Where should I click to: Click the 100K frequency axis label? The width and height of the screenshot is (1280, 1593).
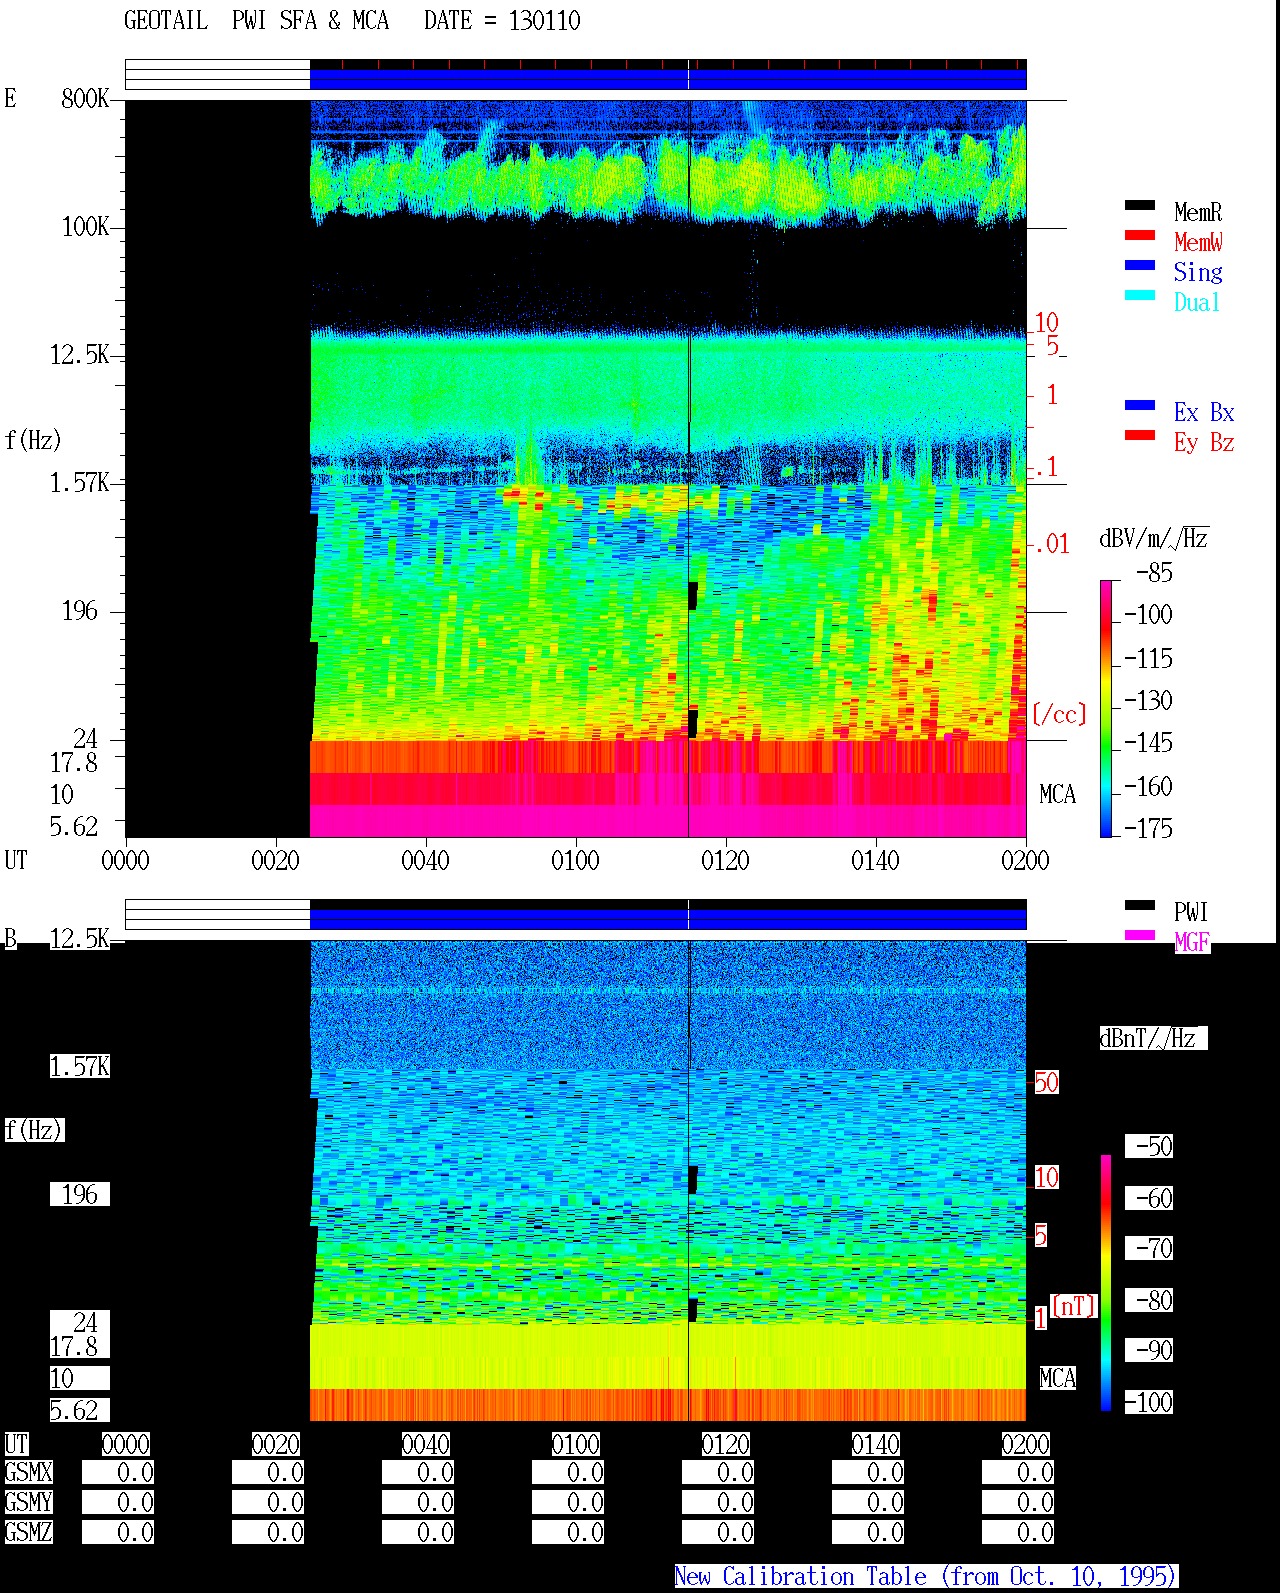point(85,226)
